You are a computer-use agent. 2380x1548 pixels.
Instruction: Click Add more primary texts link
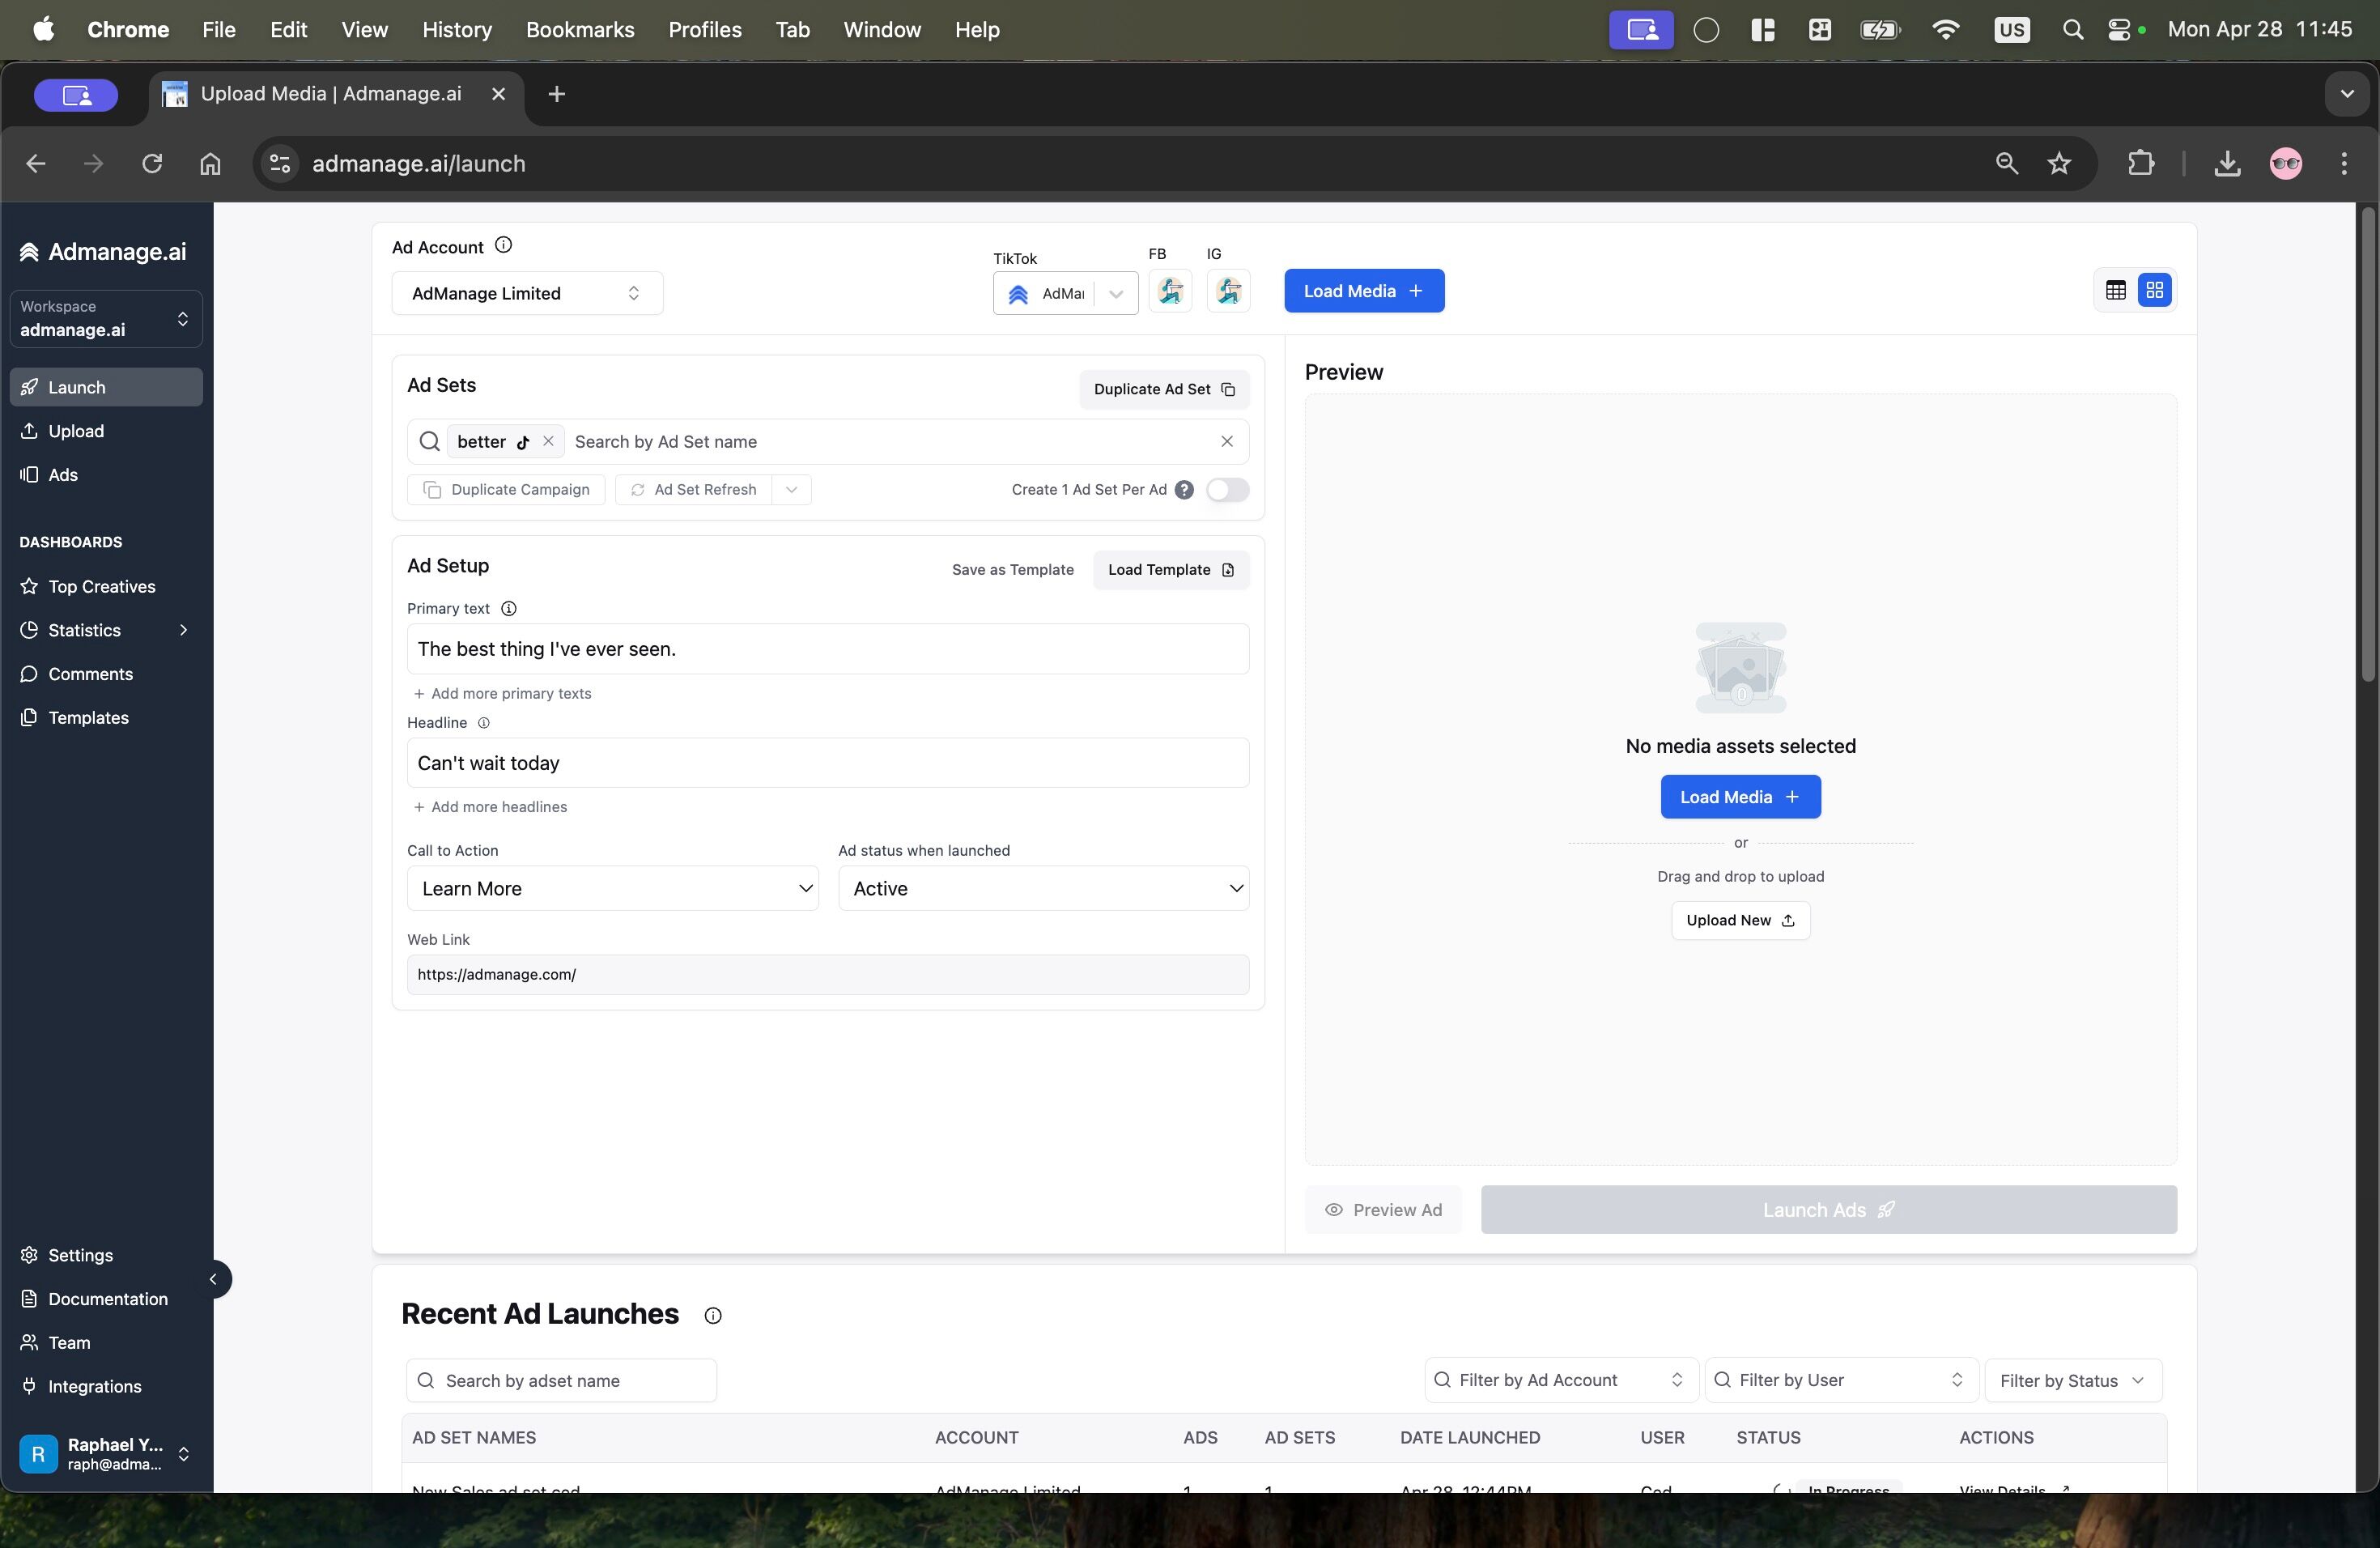pyautogui.click(x=502, y=693)
